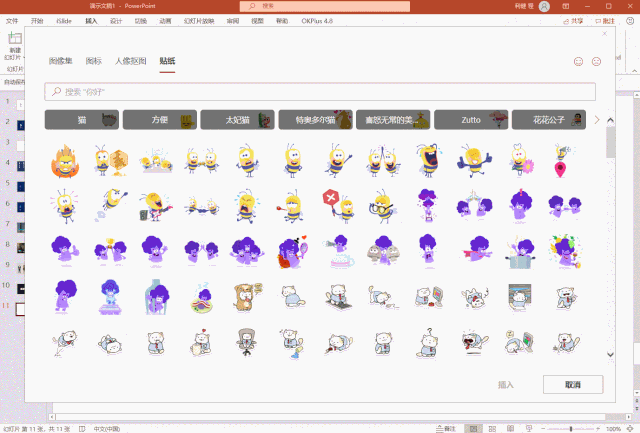Filter stickers by 花花公子 category

tap(549, 120)
